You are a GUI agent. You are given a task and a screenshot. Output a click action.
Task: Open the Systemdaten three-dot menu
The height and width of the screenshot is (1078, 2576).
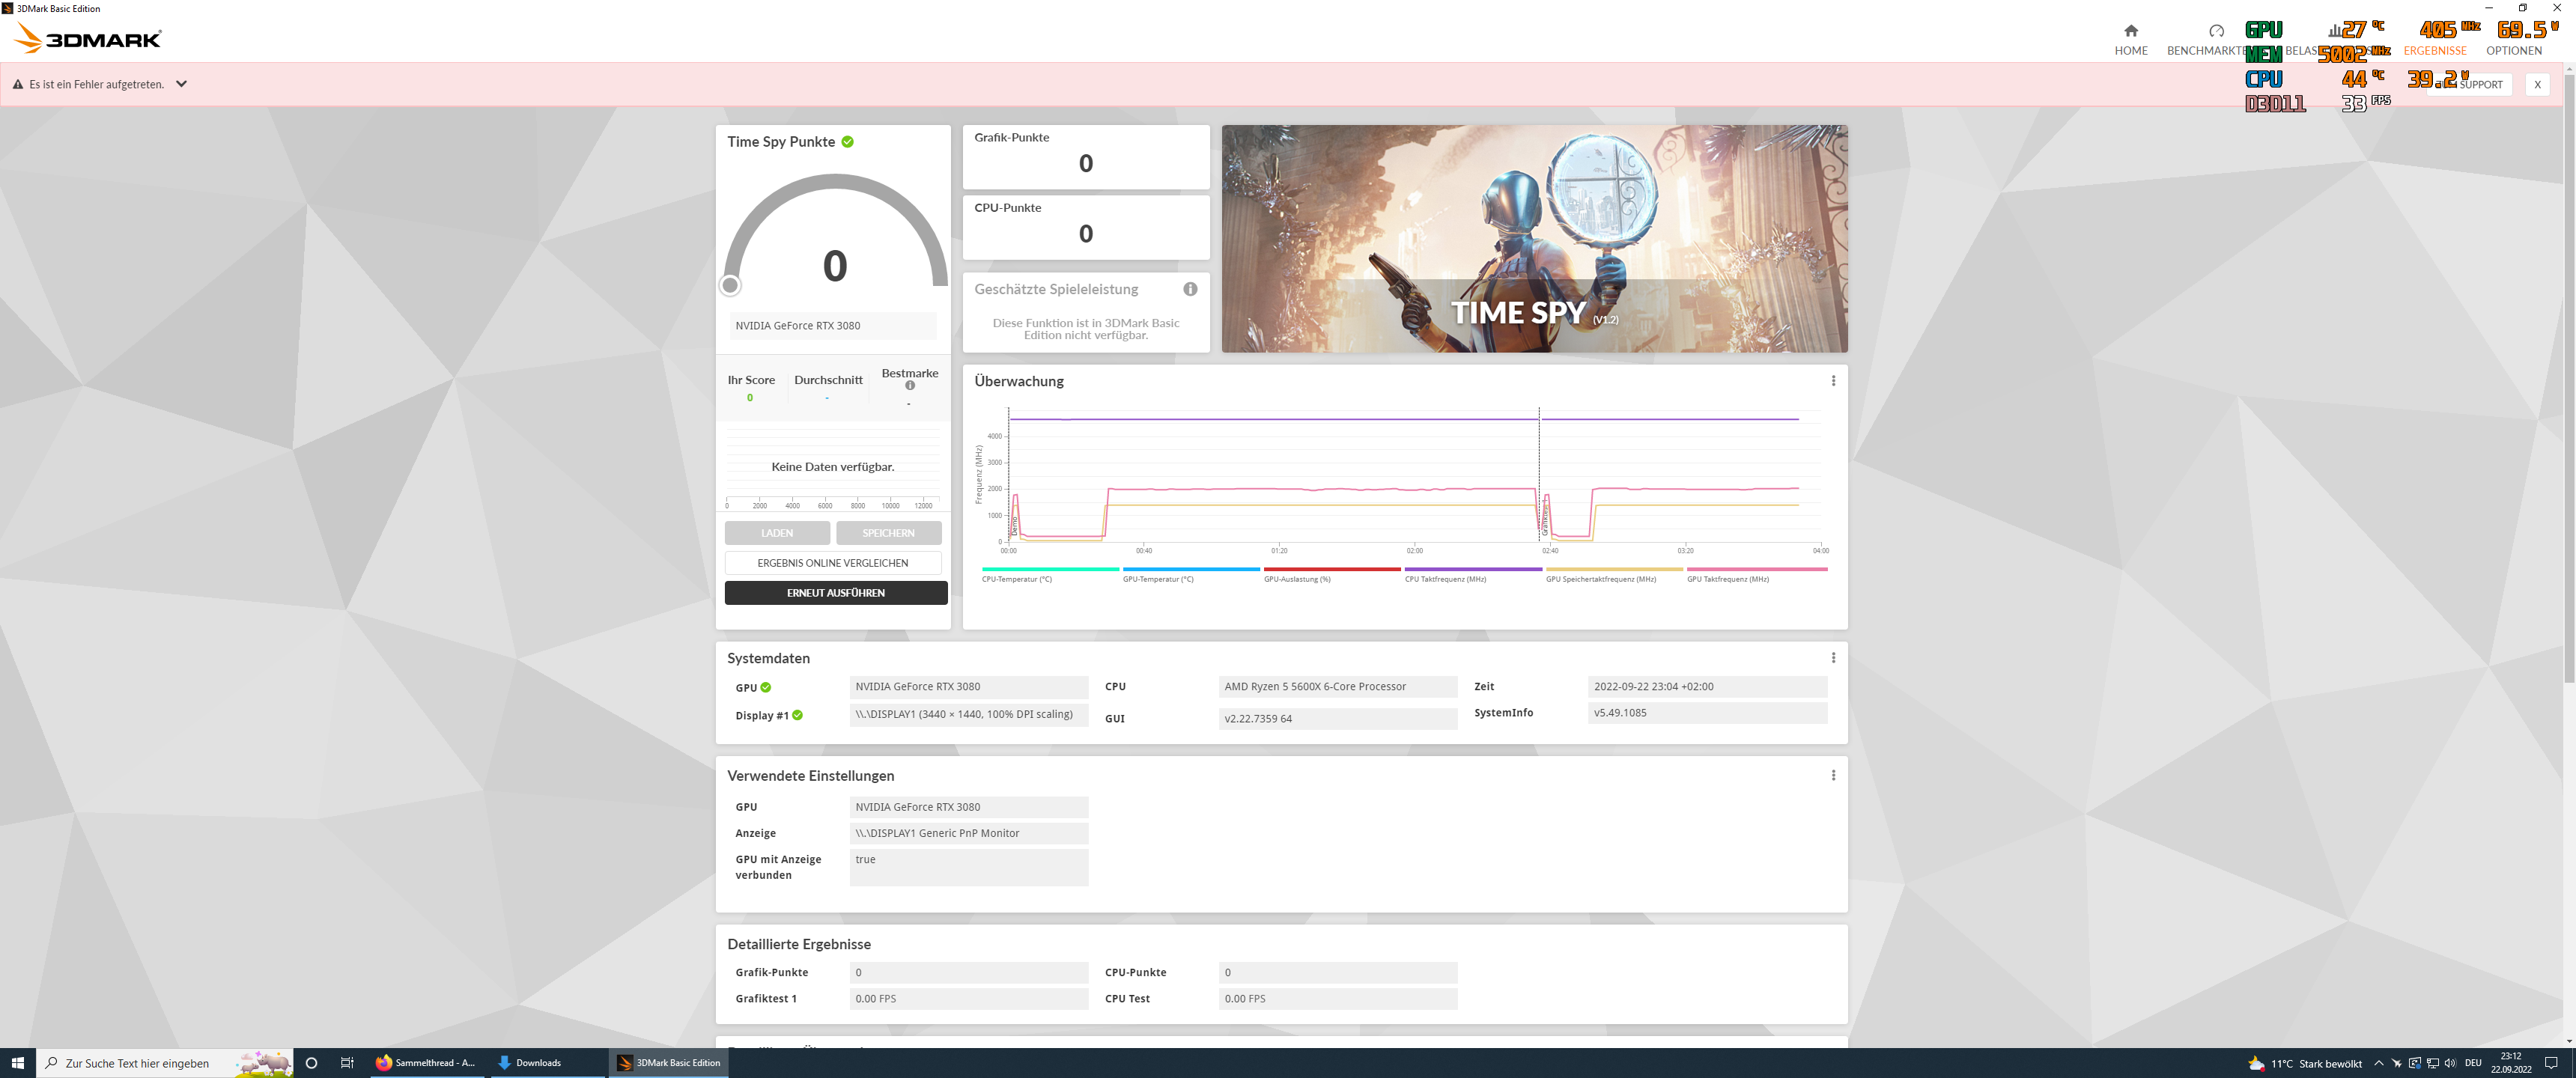point(1833,658)
